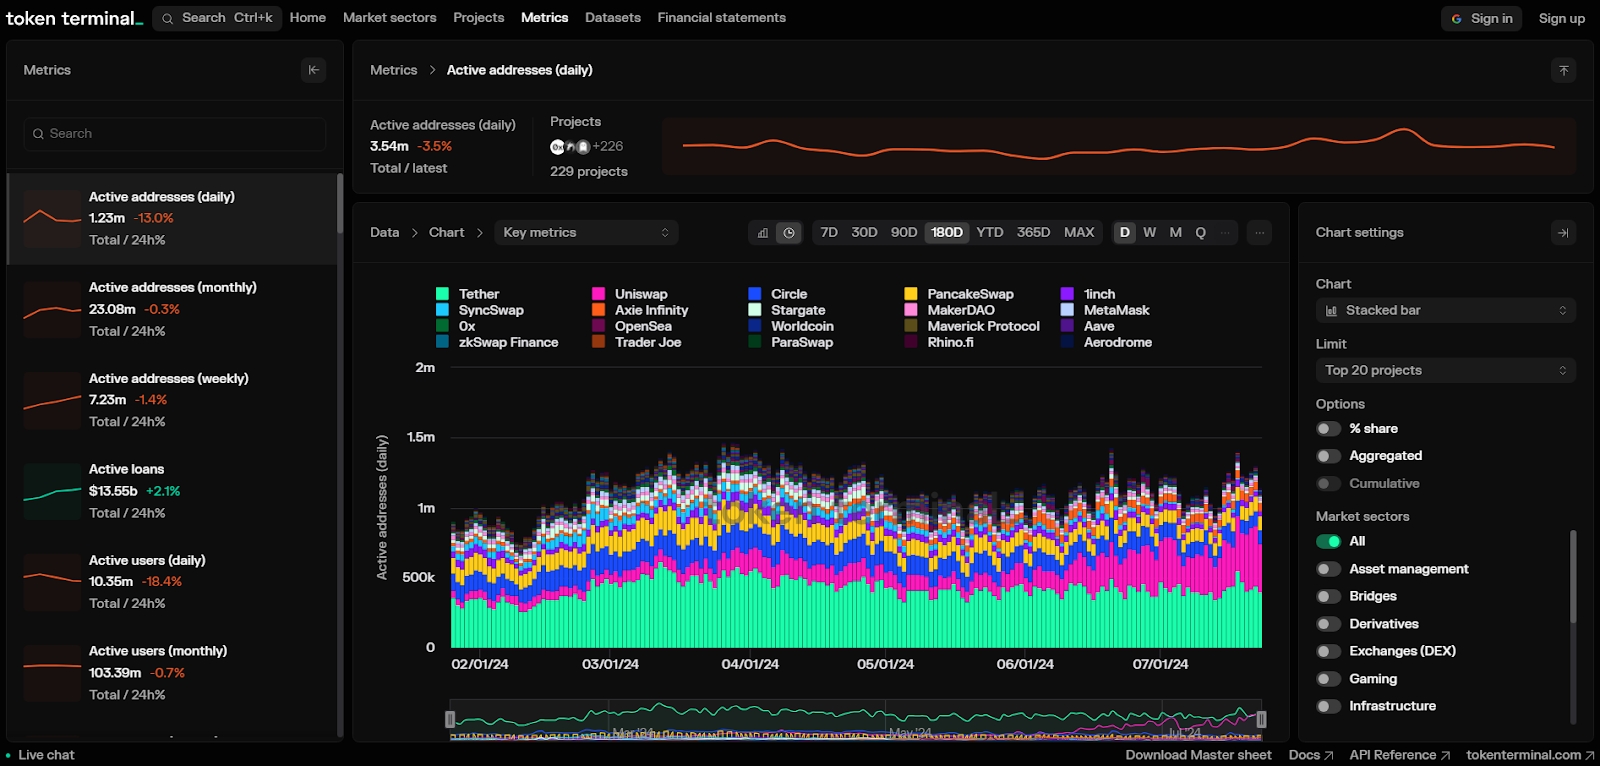Go to the Home nav item

click(x=308, y=18)
